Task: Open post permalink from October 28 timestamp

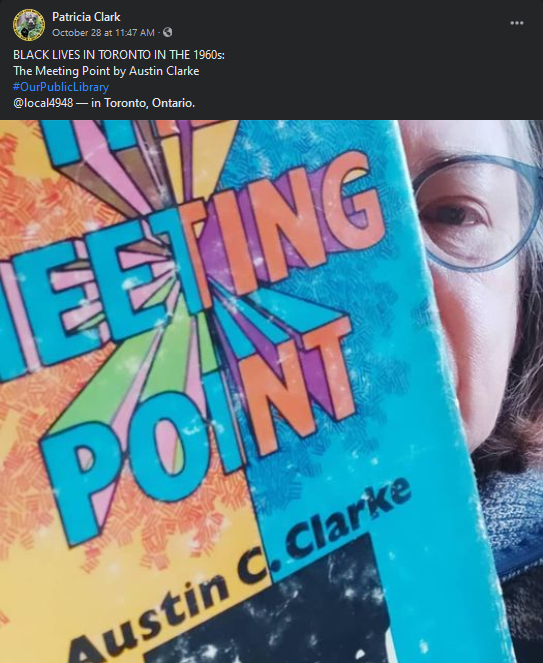Action: [x=103, y=33]
